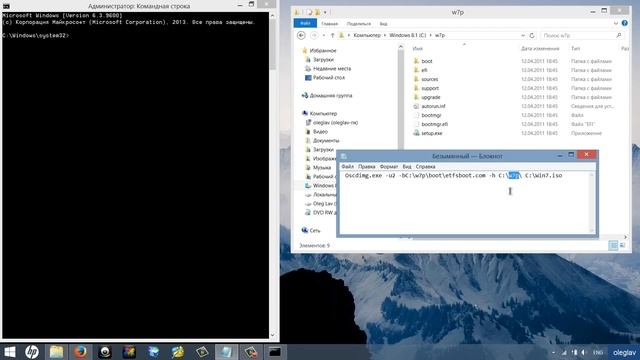Switch Explorer to details view icon
The width and height of the screenshot is (640, 360).
(613, 245)
